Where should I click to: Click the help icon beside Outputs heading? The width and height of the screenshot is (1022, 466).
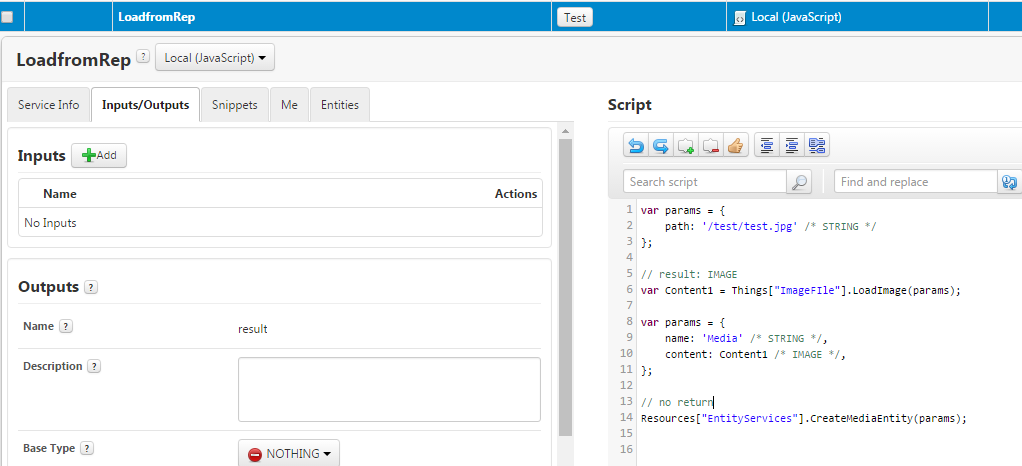(x=91, y=287)
